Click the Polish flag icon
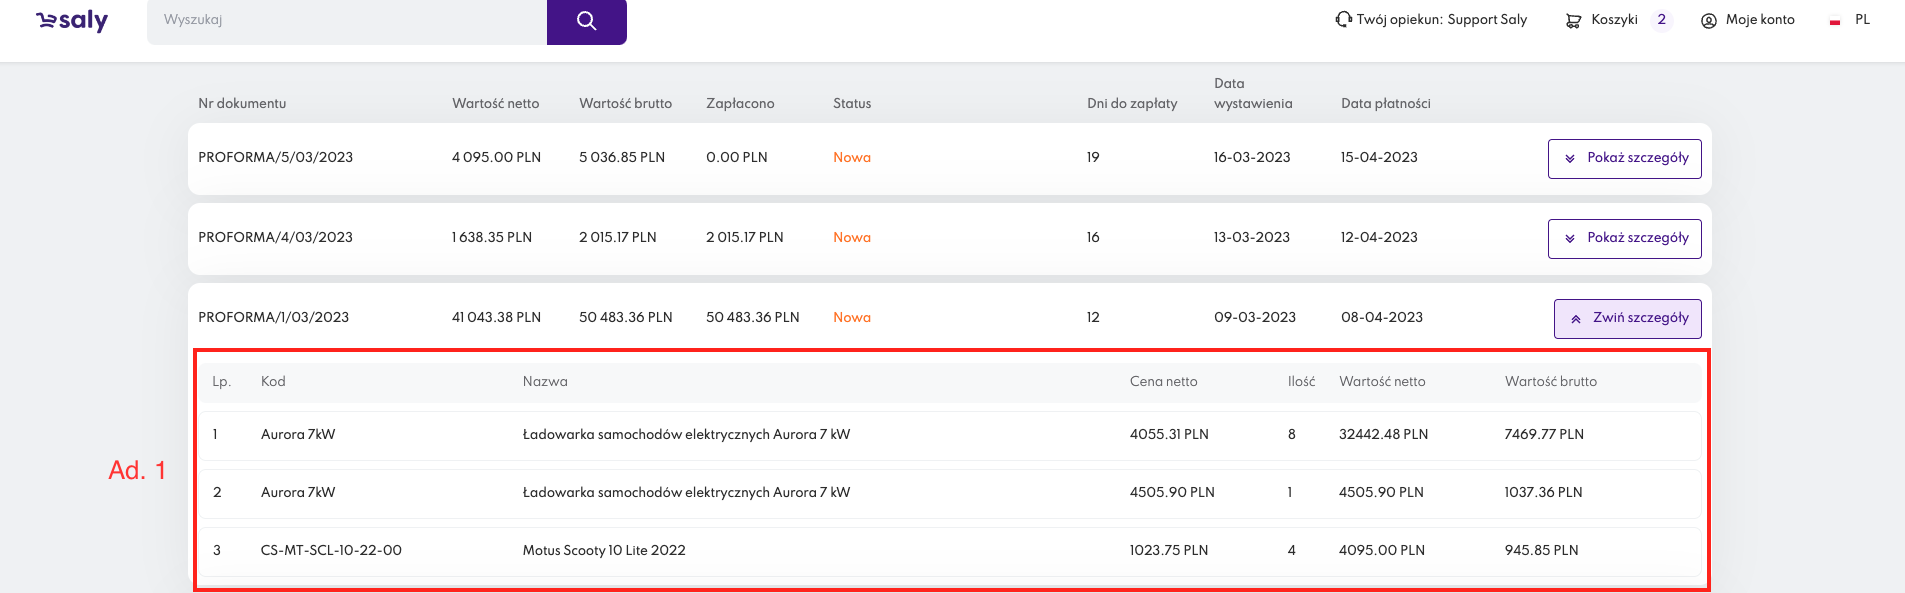The height and width of the screenshot is (593, 1905). [x=1834, y=21]
